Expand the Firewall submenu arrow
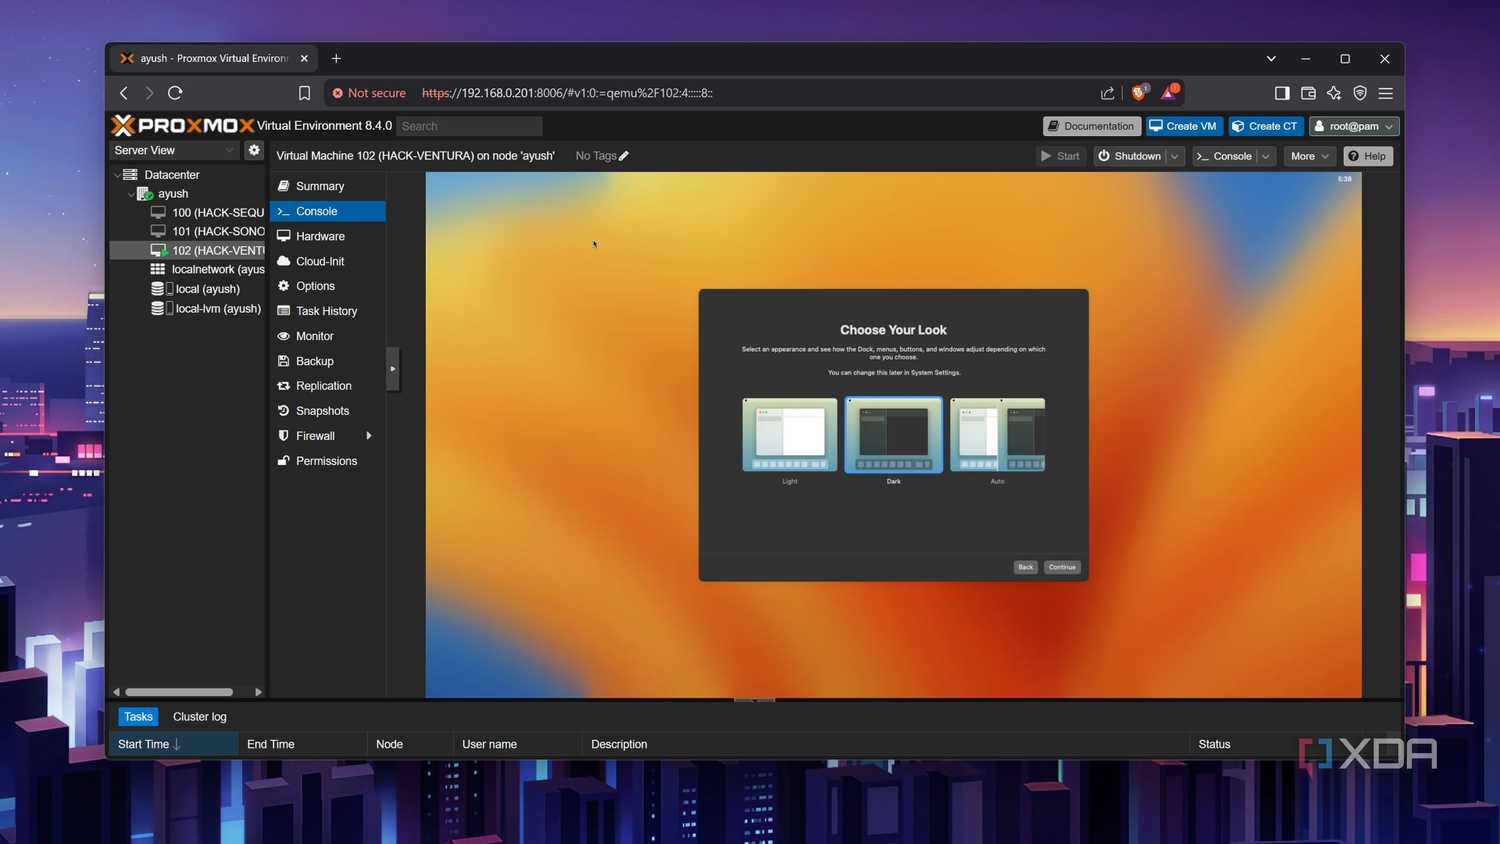The image size is (1500, 844). pos(369,436)
